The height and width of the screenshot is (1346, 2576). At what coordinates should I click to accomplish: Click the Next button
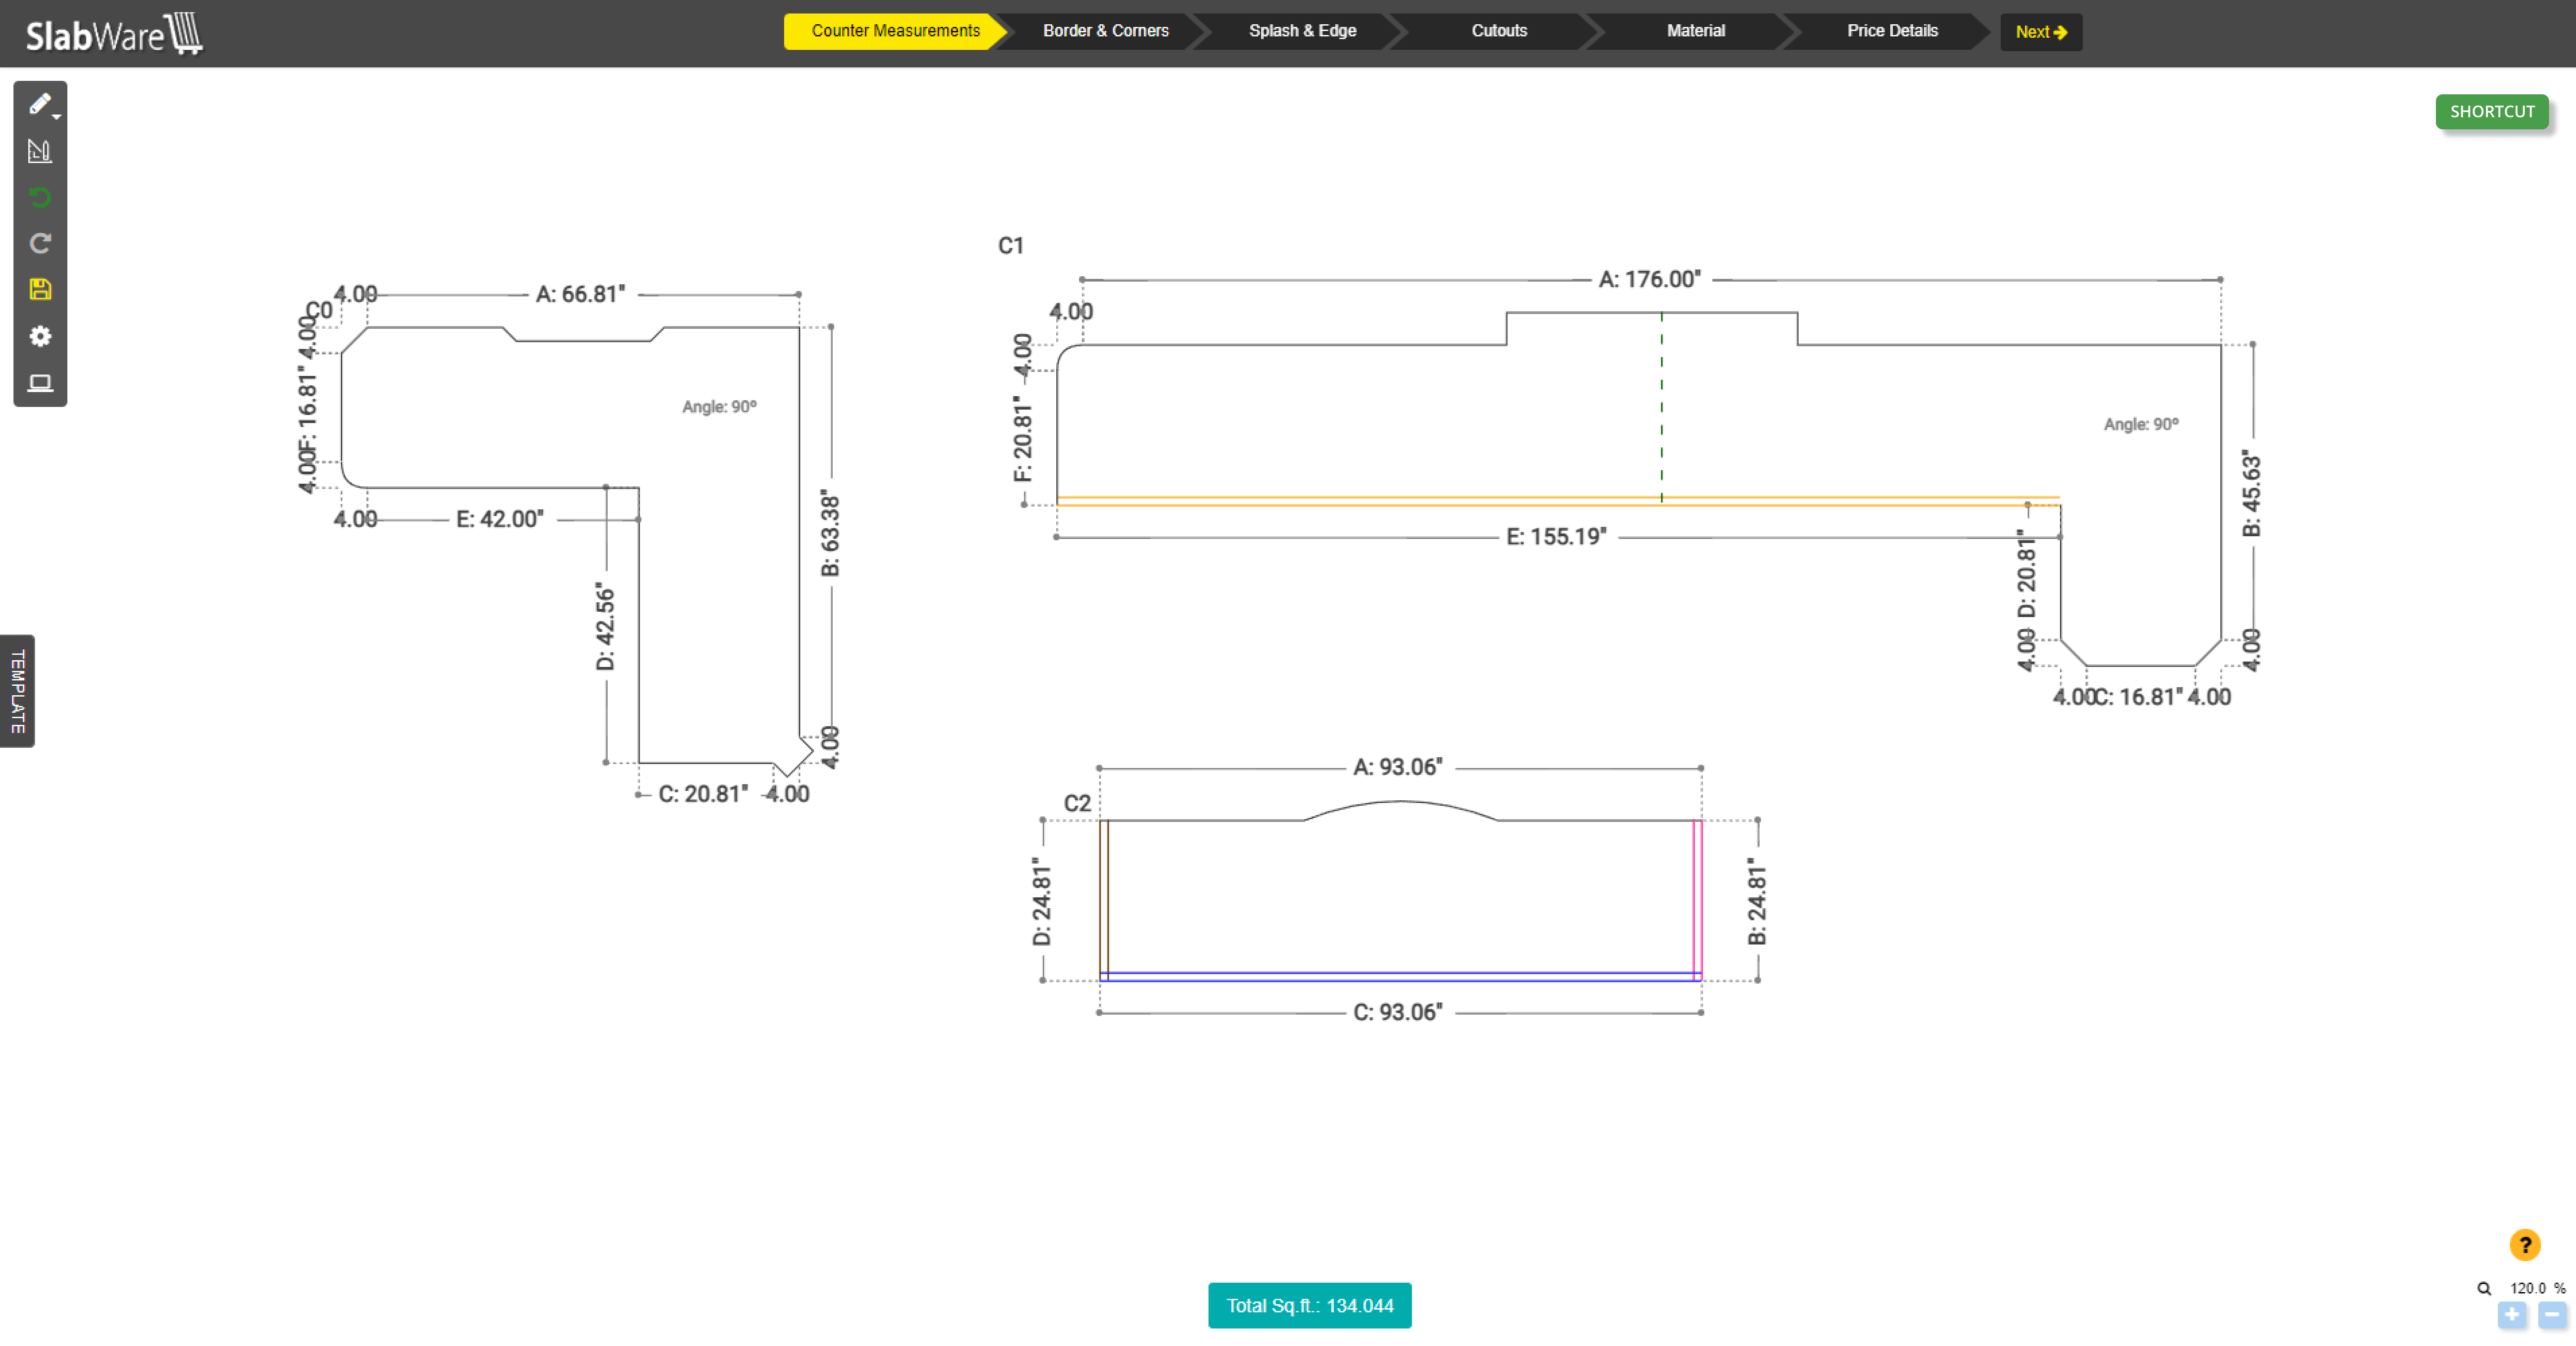pos(2041,32)
